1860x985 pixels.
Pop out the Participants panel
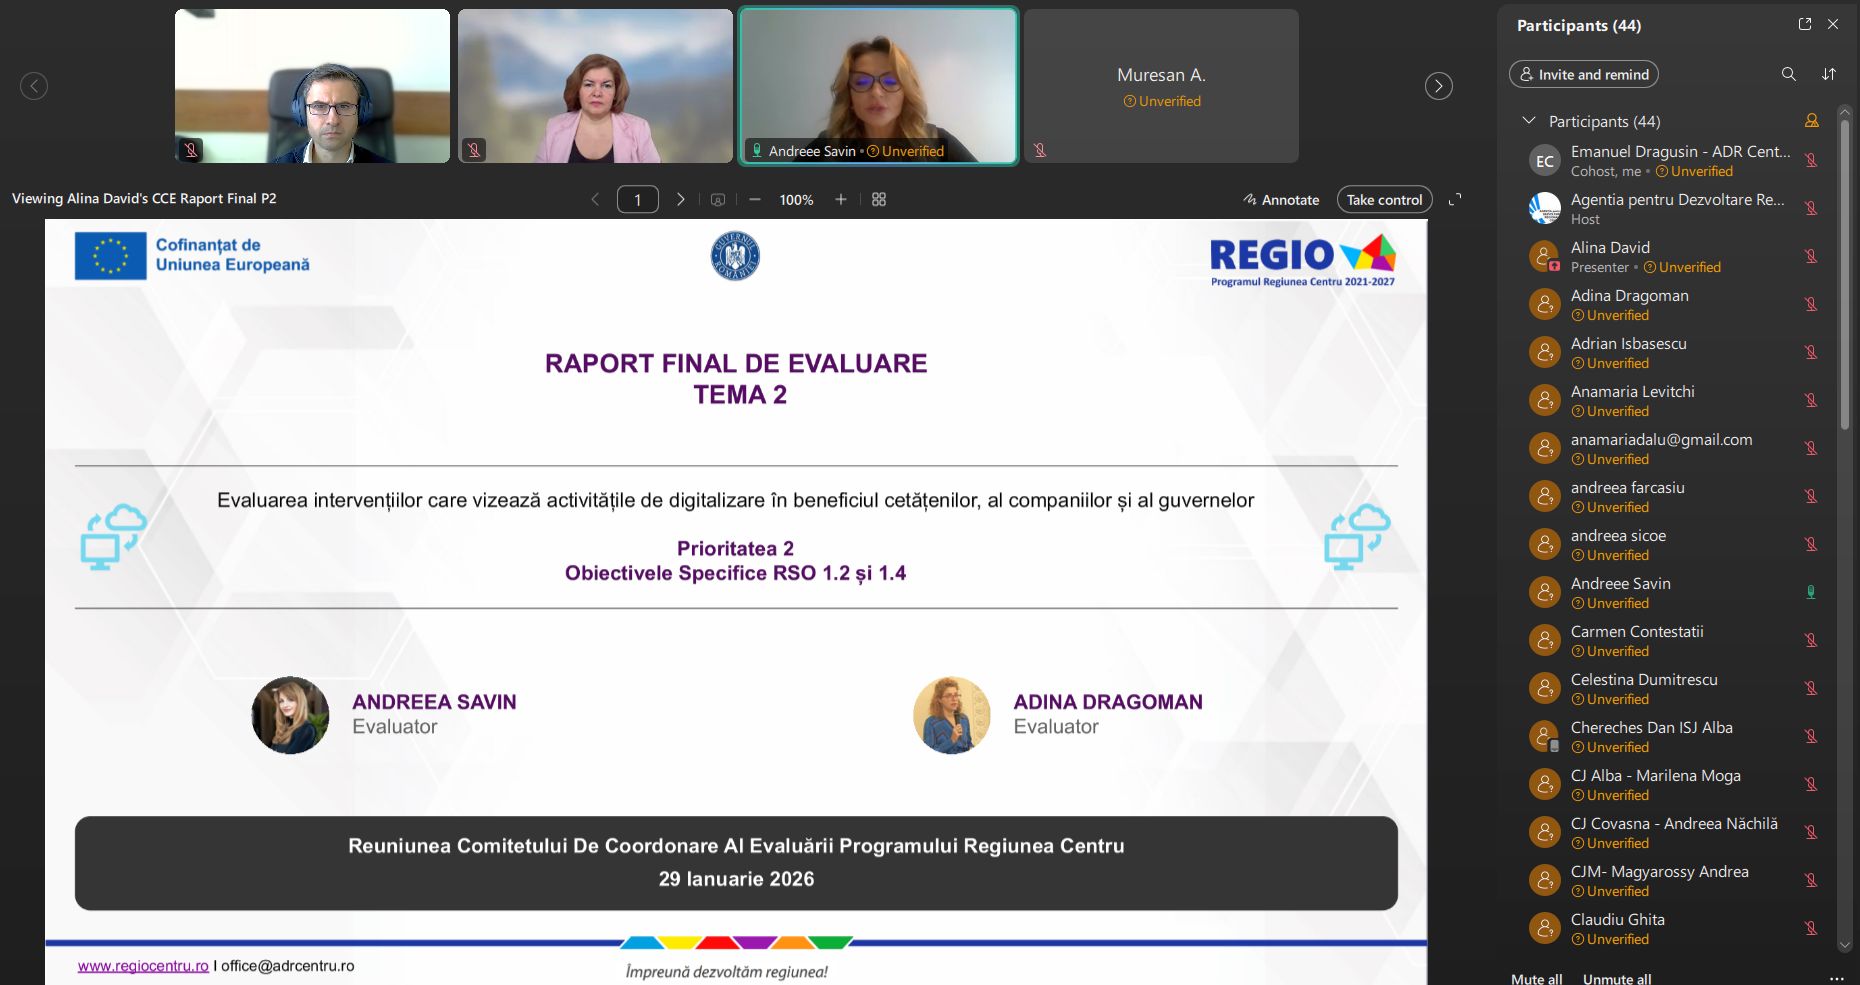point(1804,24)
